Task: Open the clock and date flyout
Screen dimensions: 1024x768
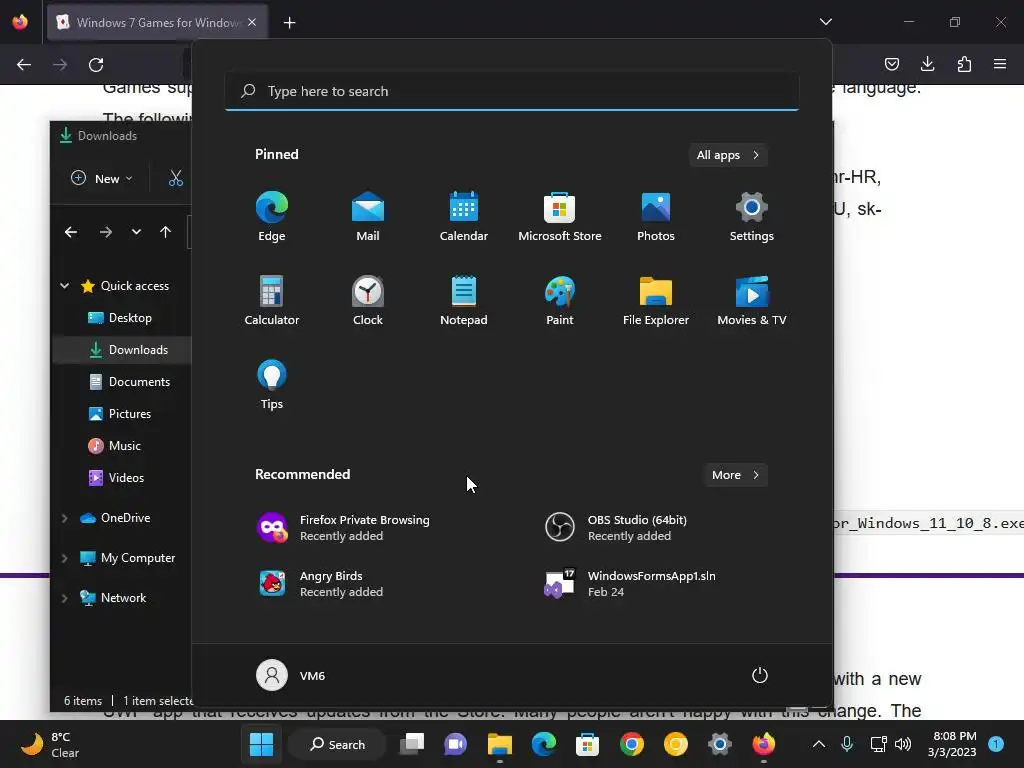Action: [952, 744]
